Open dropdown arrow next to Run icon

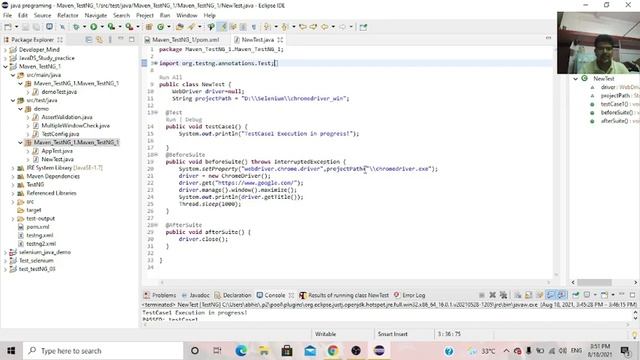[x=102, y=27]
